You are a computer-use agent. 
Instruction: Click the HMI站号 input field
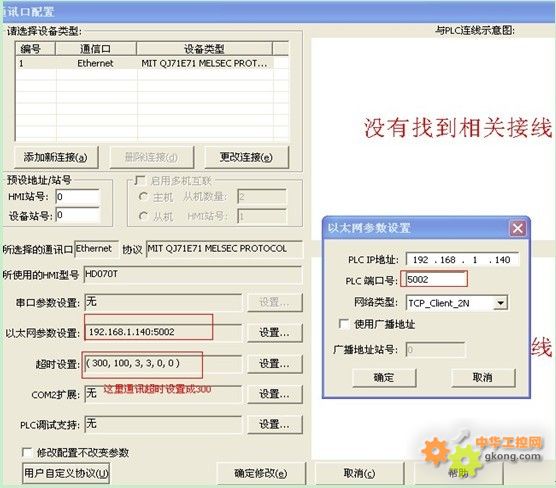pyautogui.click(x=77, y=196)
